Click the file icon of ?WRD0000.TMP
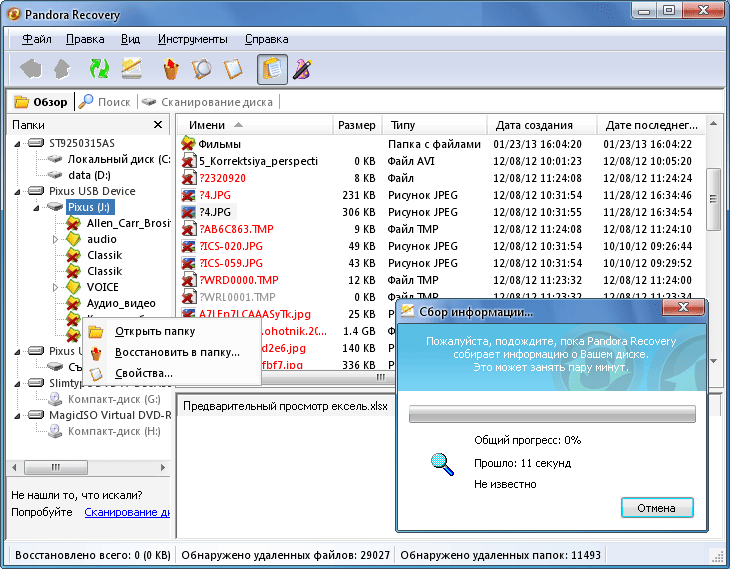 tap(189, 280)
